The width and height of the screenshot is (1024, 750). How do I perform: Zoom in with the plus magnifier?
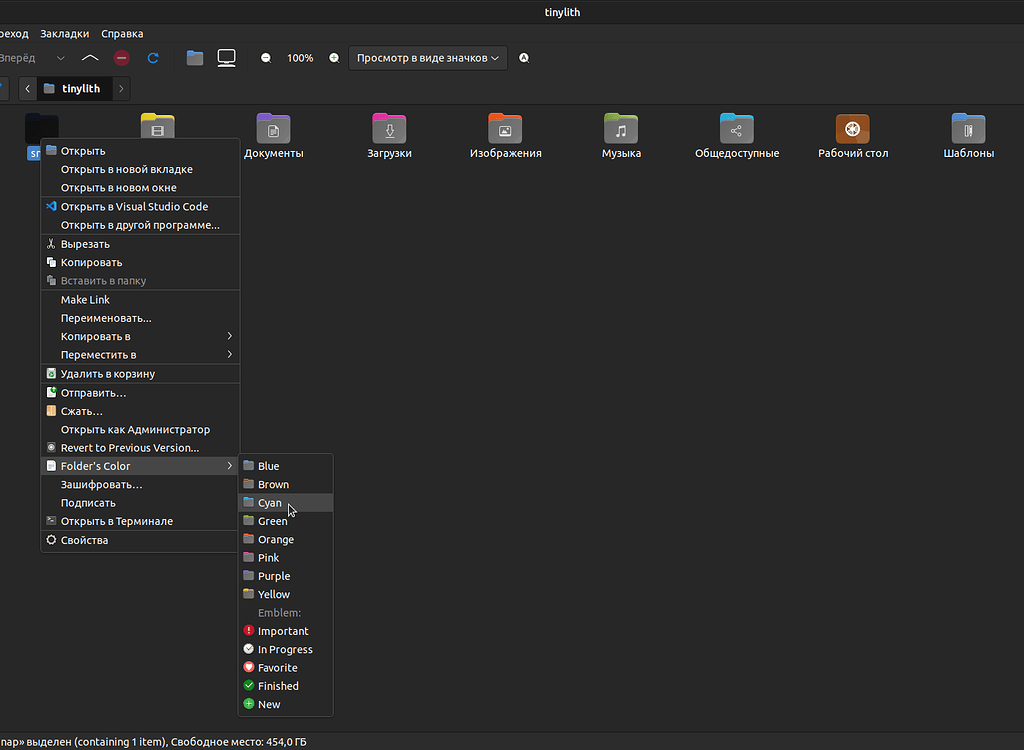coord(334,58)
